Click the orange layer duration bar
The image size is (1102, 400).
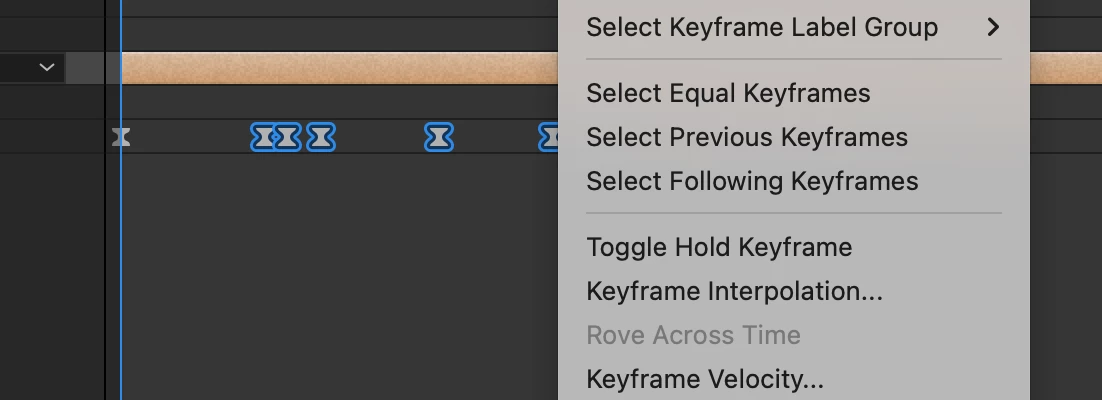click(x=340, y=68)
